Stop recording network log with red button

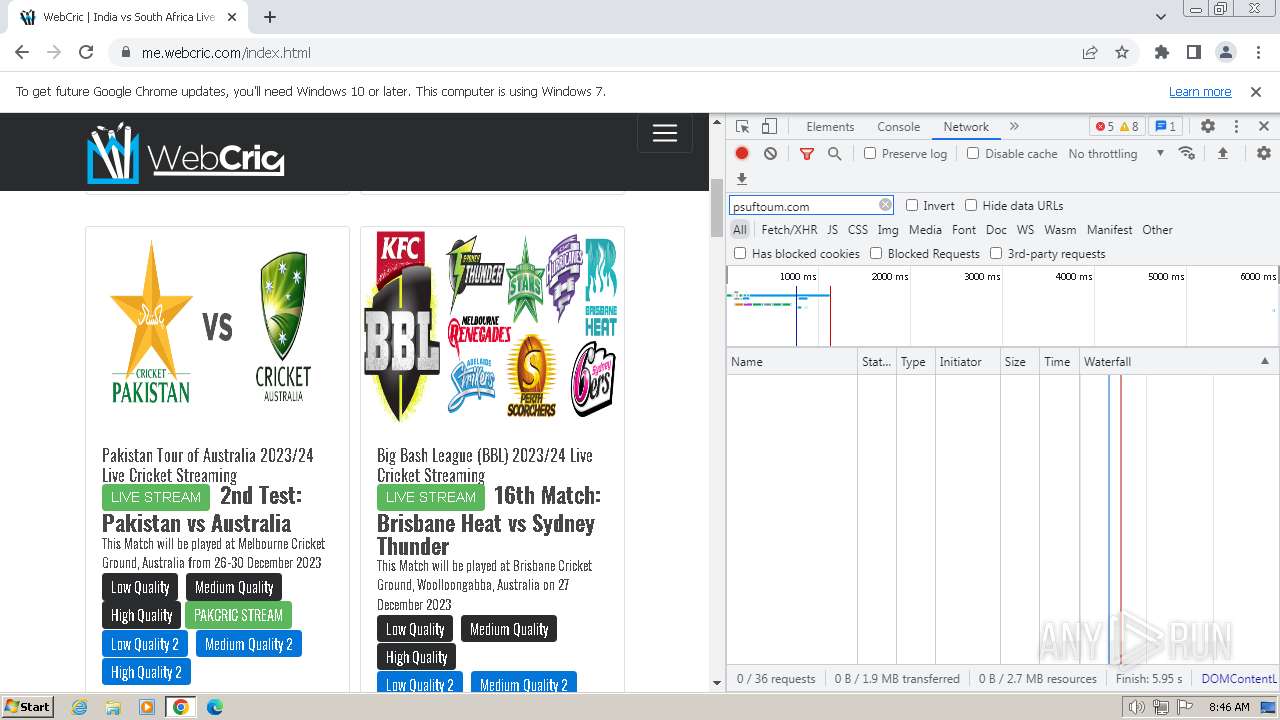pos(742,153)
